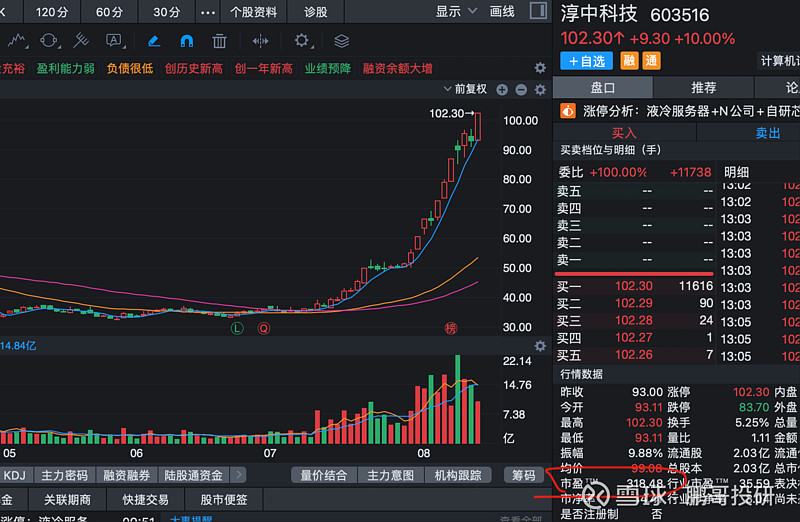Expand the 前复权 adjustment dropdown
Image resolution: width=800 pixels, height=522 pixels.
[465, 89]
